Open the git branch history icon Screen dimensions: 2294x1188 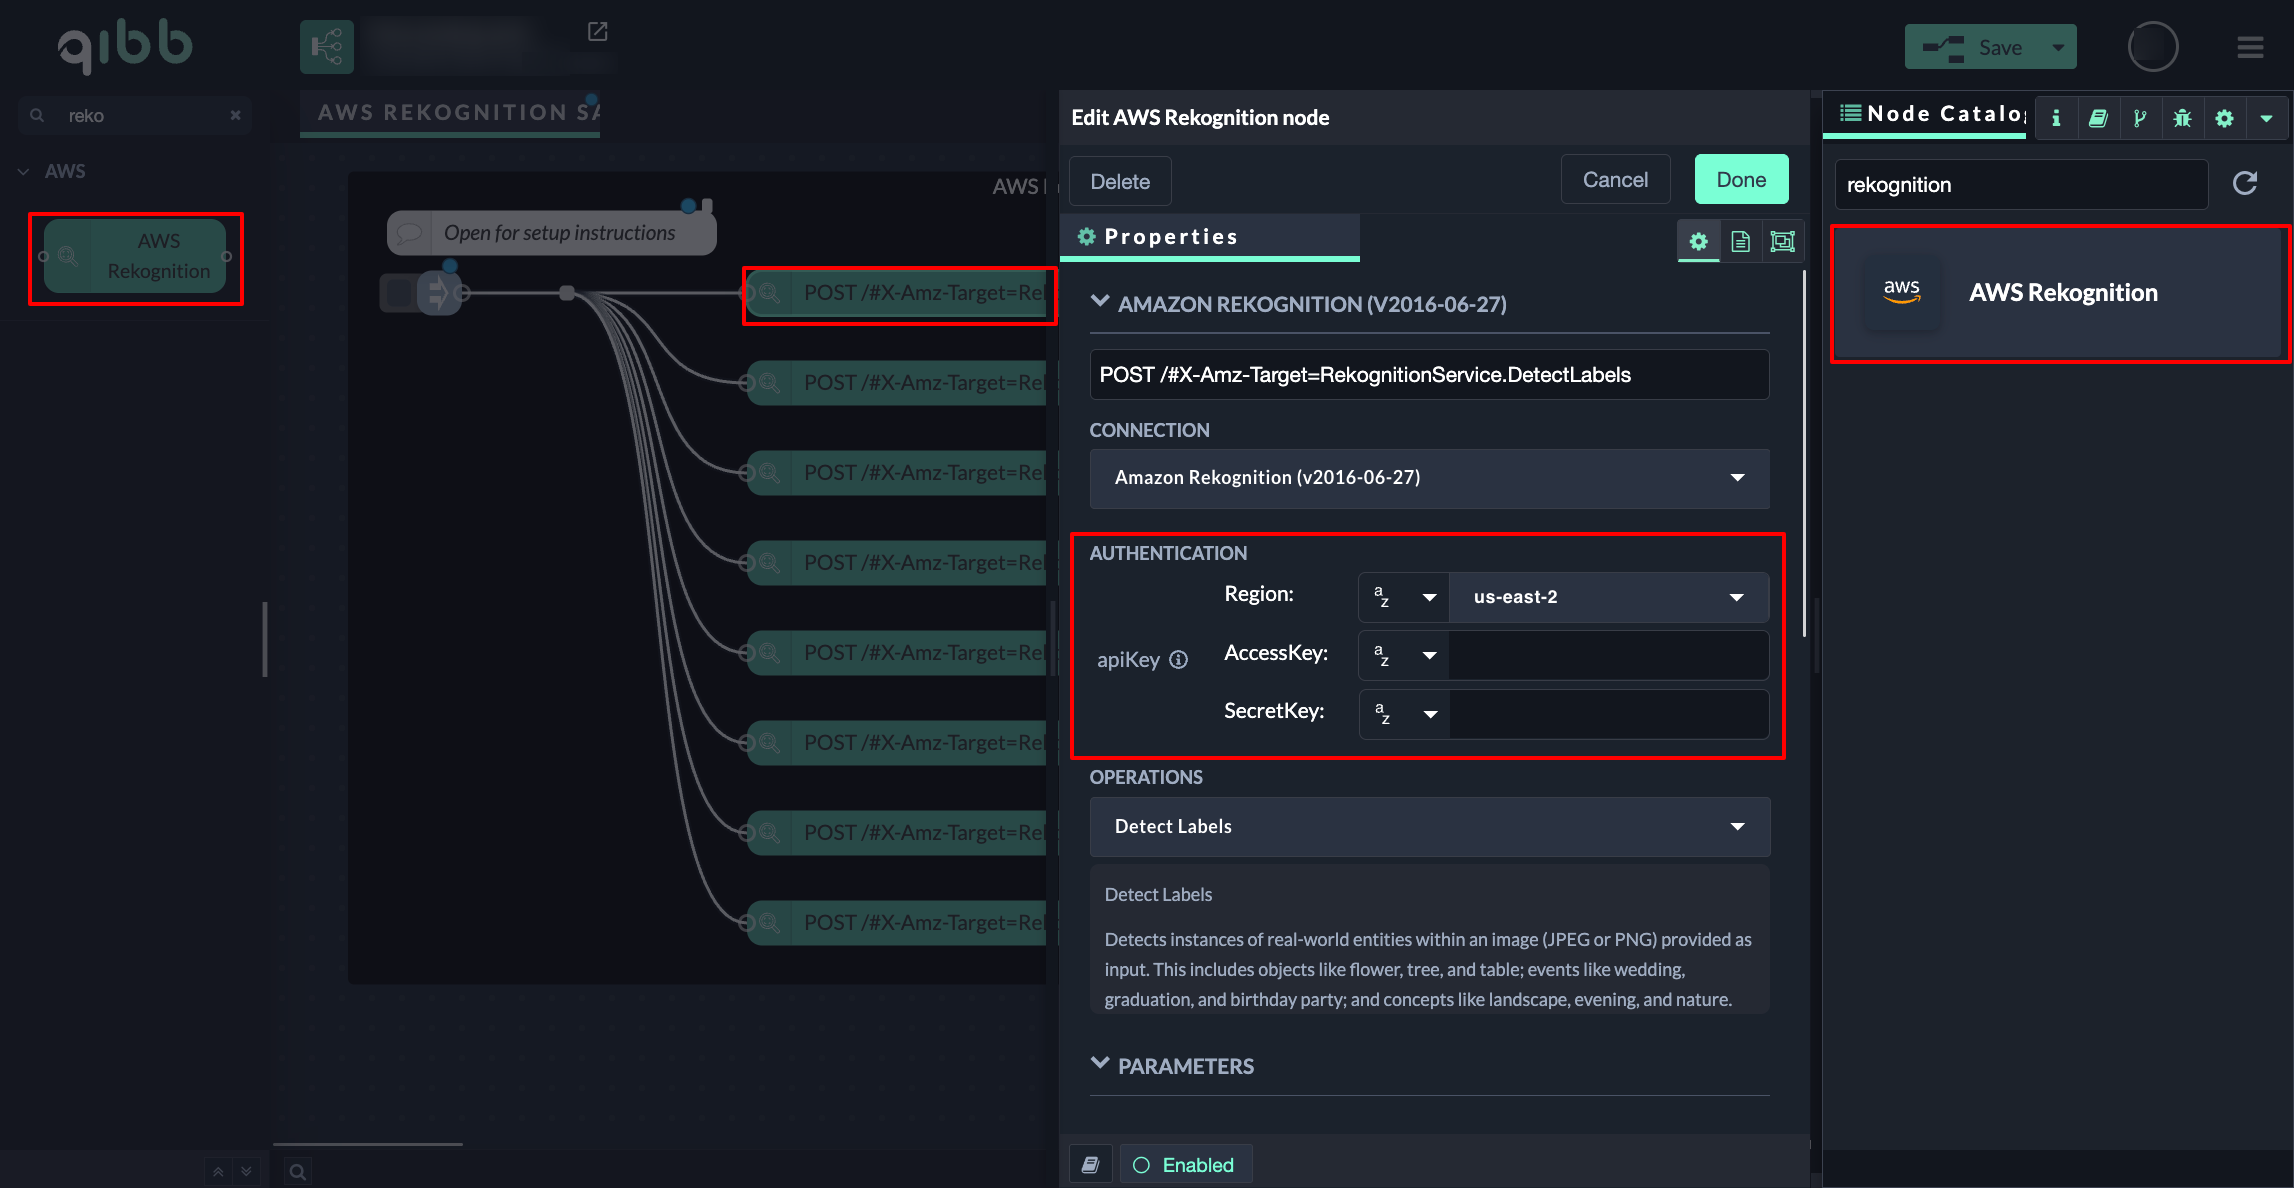(2140, 118)
